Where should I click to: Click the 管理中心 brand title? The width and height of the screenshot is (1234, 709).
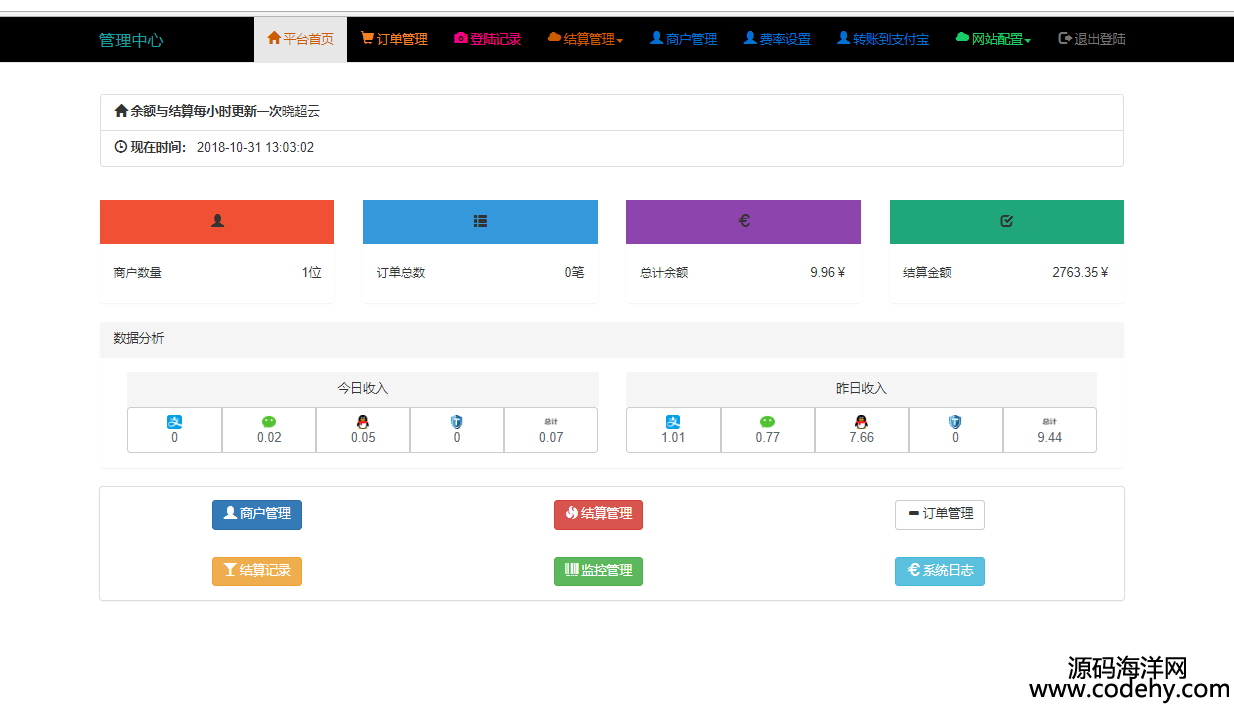tap(131, 41)
